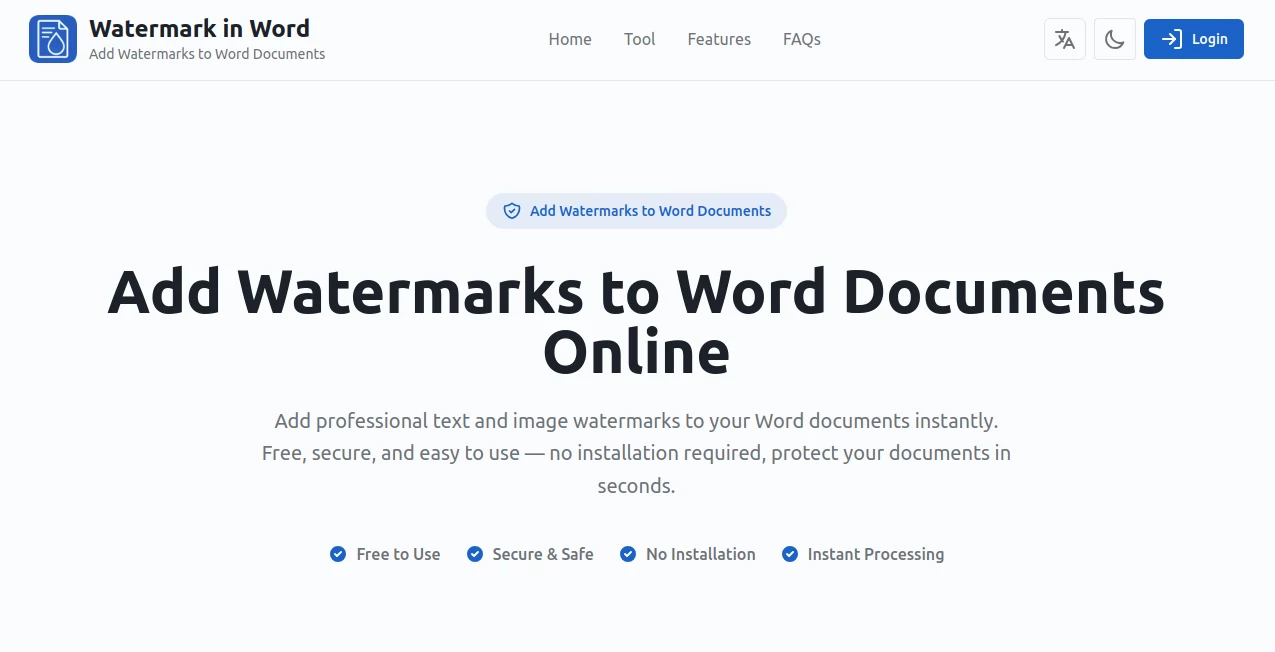Screen dimensions: 1275x652
Task: Click the checkmark beside Free to Use
Action: 338,553
